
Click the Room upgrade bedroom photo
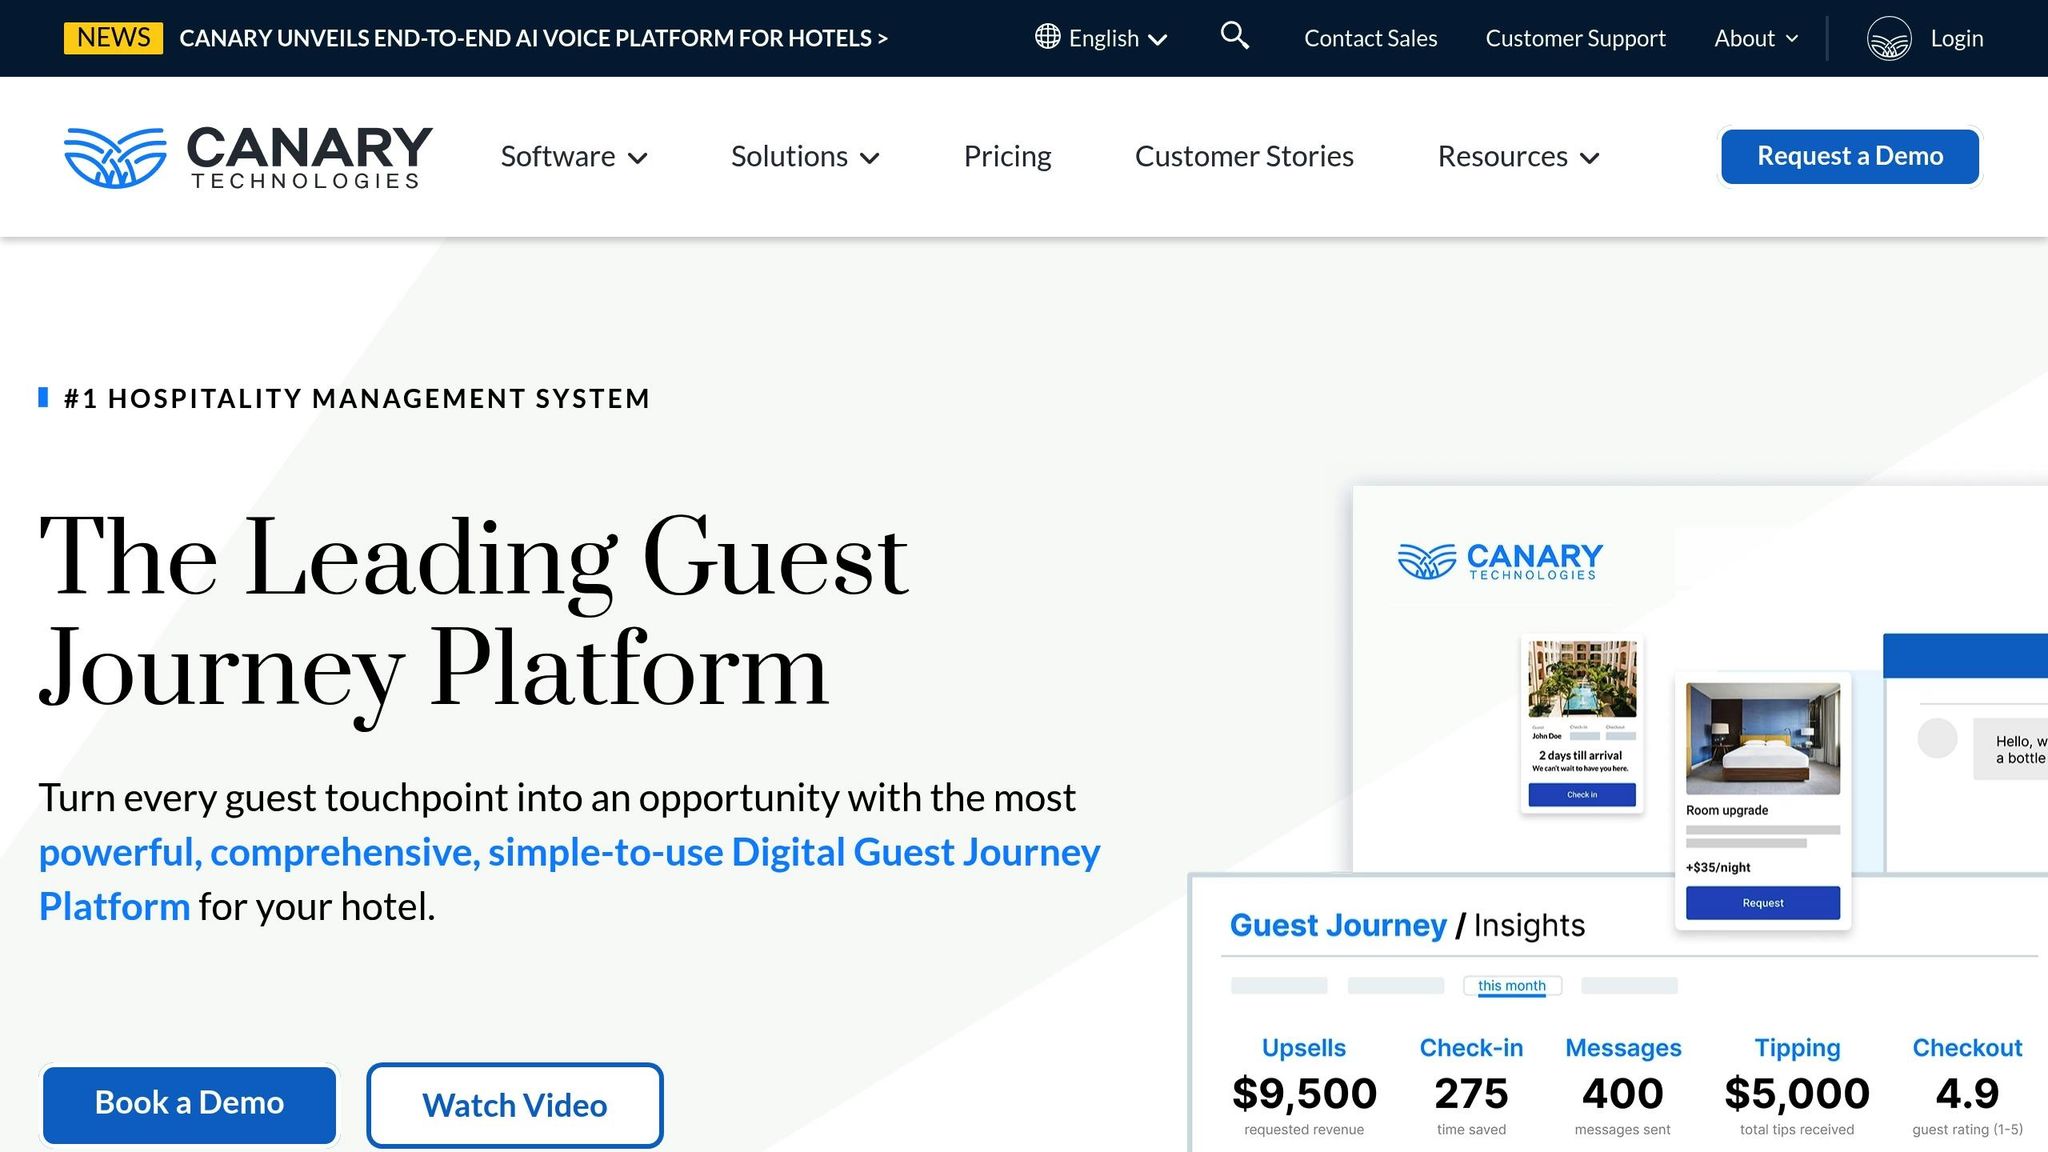click(x=1762, y=739)
